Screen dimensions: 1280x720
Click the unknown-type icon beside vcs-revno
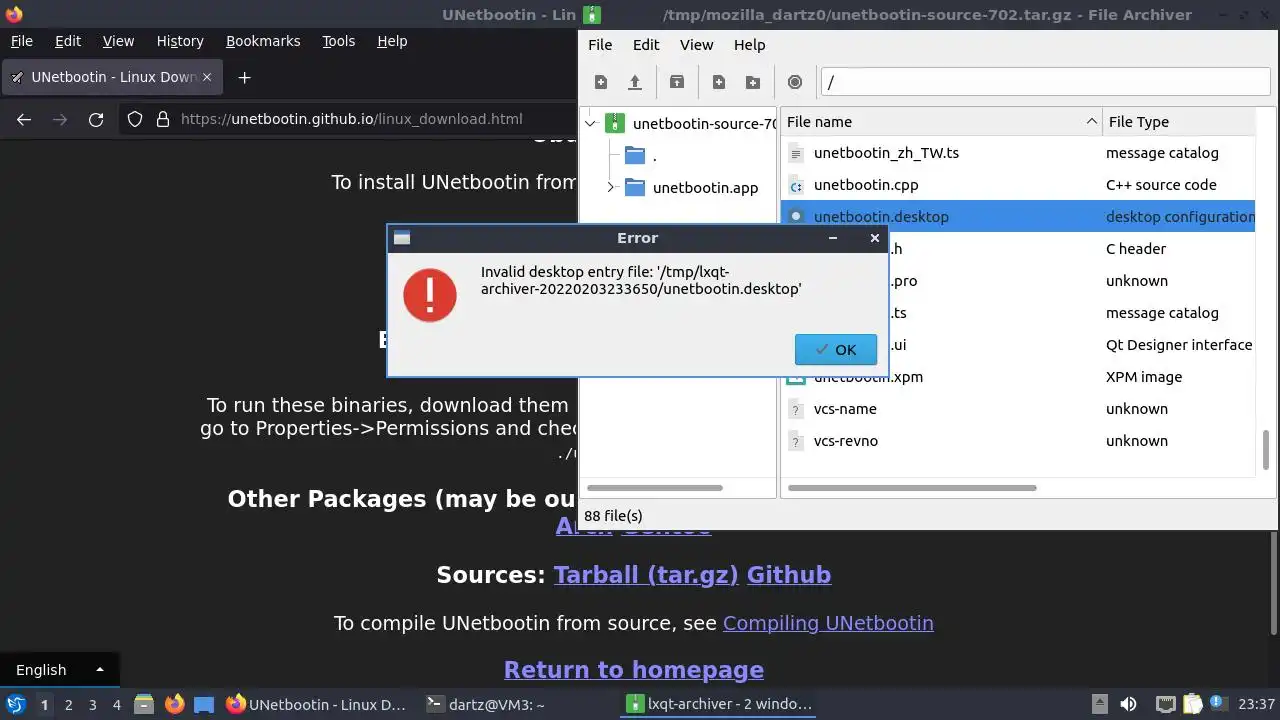click(796, 441)
